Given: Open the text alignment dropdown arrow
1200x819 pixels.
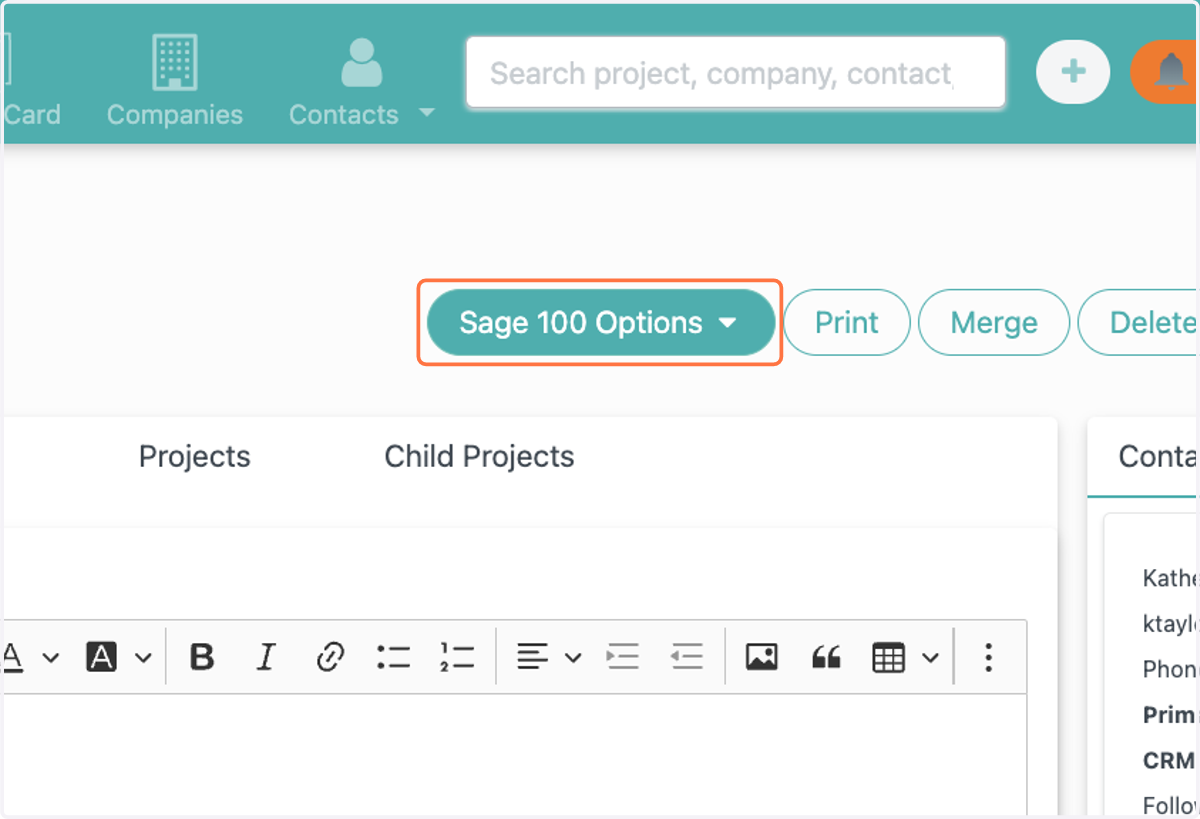Looking at the screenshot, I should 573,658.
